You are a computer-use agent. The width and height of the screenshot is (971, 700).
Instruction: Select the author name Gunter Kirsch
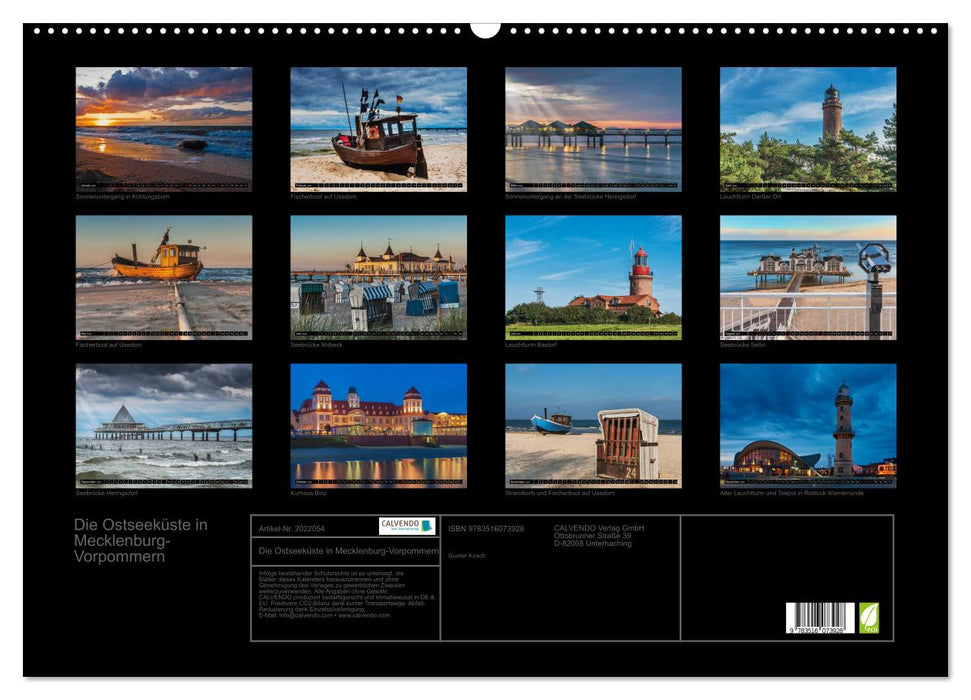click(x=467, y=556)
